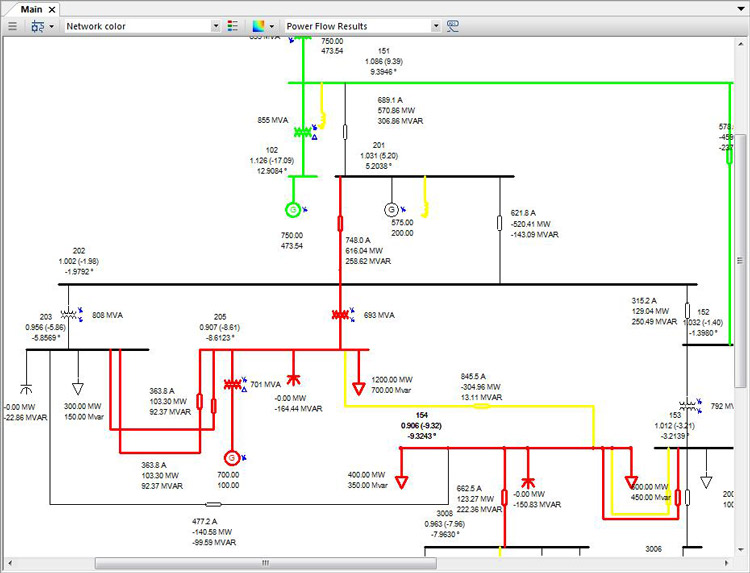Select the red generator rated 700.00
Screen dimensions: 750x573
[x=233, y=457]
